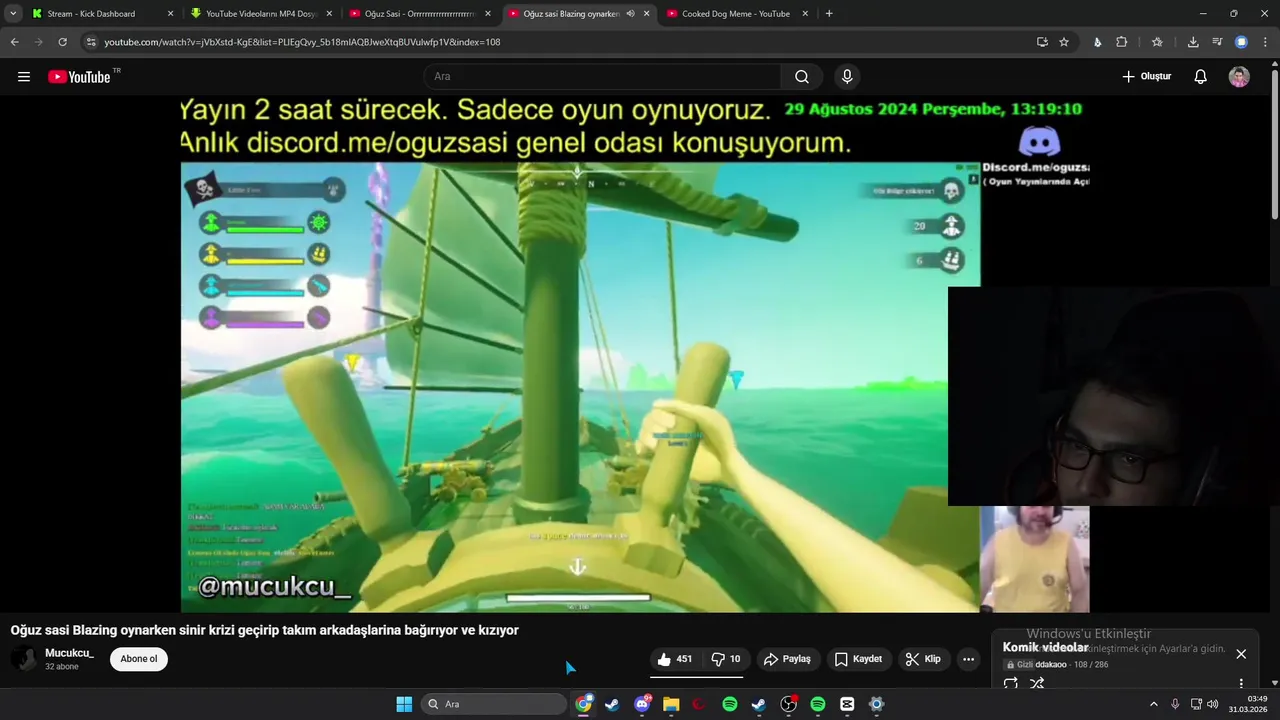Open YouTube notifications bell

pos(1200,77)
